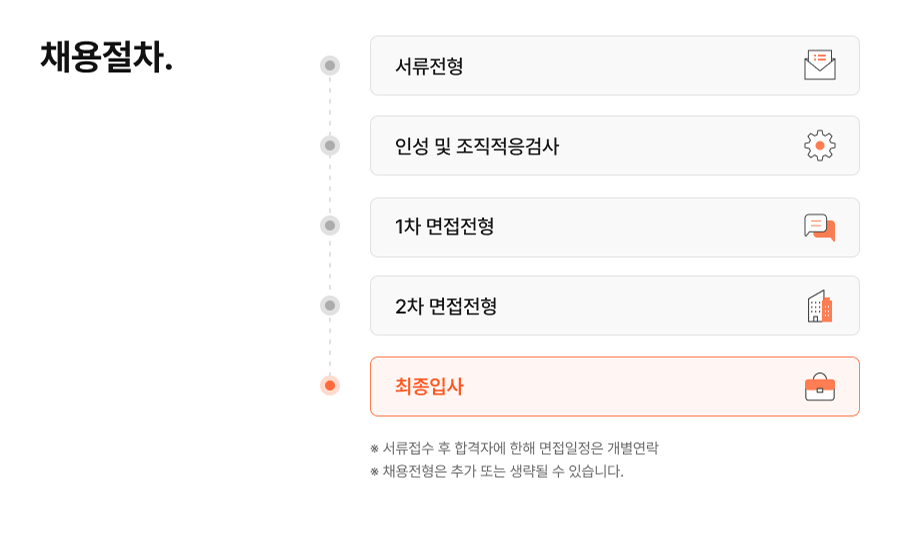Image resolution: width=900 pixels, height=533 pixels.
Task: Click the 채용절차. heading
Action: [106, 57]
